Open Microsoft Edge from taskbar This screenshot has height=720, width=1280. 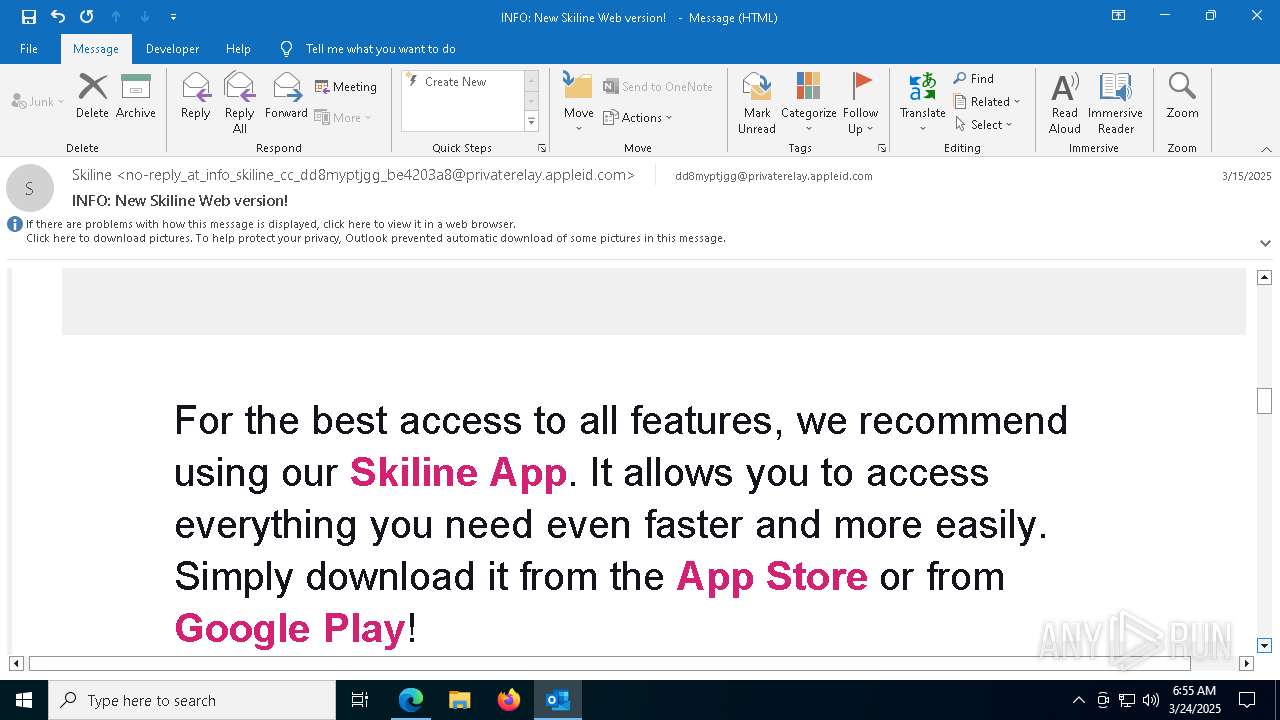tap(411, 700)
